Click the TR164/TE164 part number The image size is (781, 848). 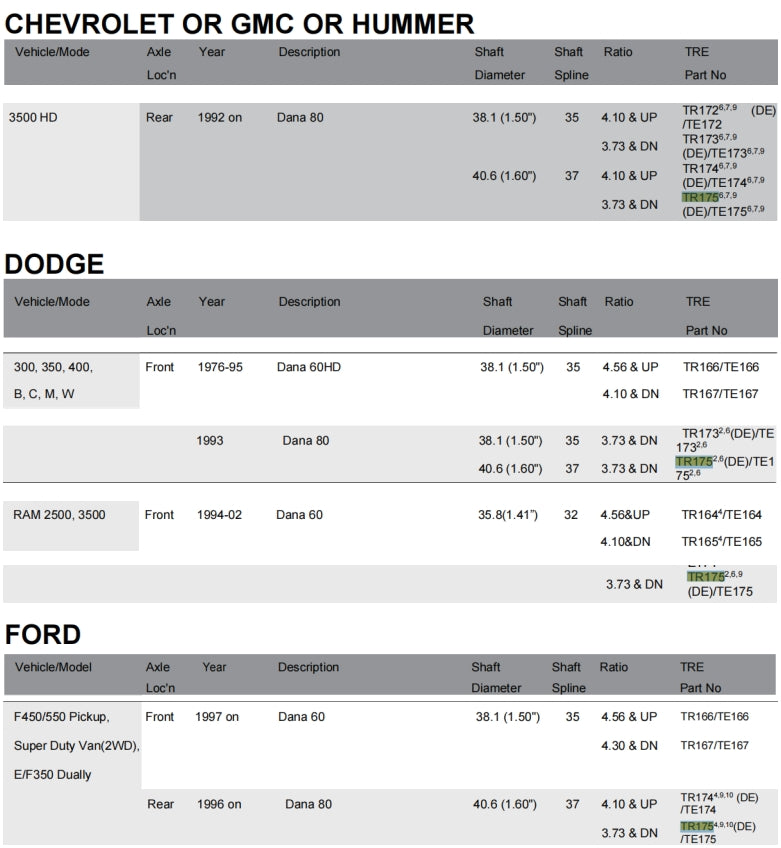coord(721,515)
